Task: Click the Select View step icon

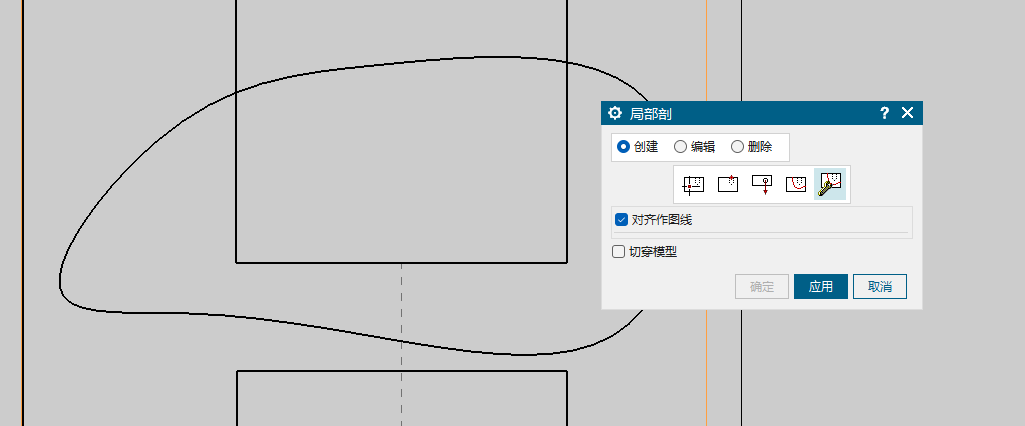Action: [693, 184]
